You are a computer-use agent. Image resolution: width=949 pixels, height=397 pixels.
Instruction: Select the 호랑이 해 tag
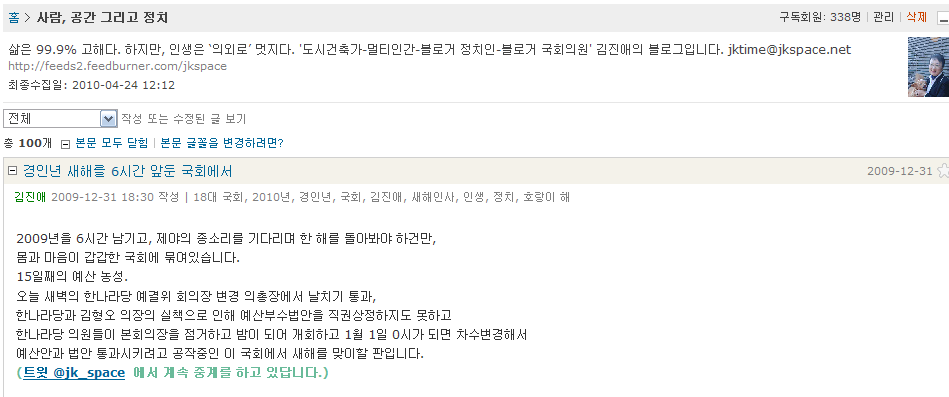click(546, 197)
